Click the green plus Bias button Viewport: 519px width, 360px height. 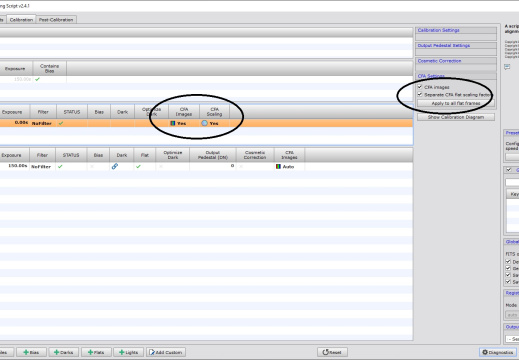[x=31, y=352]
